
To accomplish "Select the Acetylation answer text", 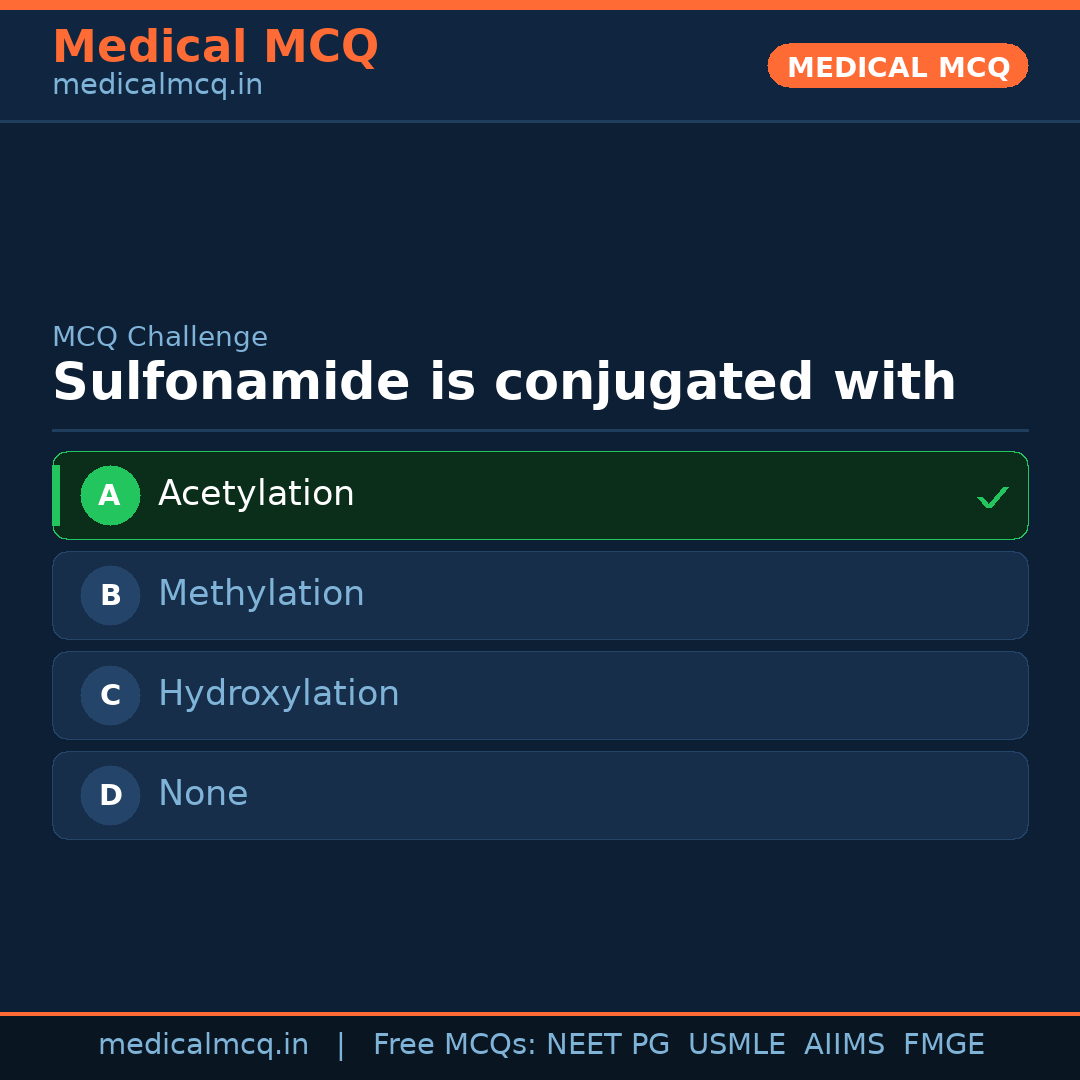I will tap(256, 494).
